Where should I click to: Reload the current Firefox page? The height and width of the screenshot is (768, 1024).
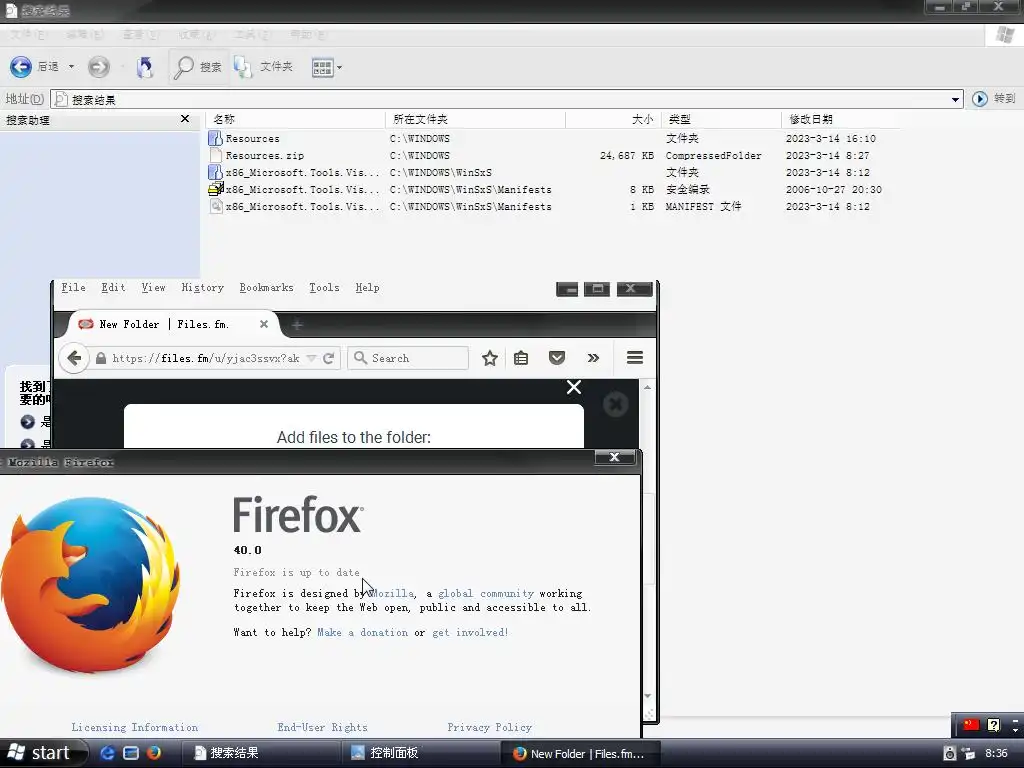click(328, 358)
